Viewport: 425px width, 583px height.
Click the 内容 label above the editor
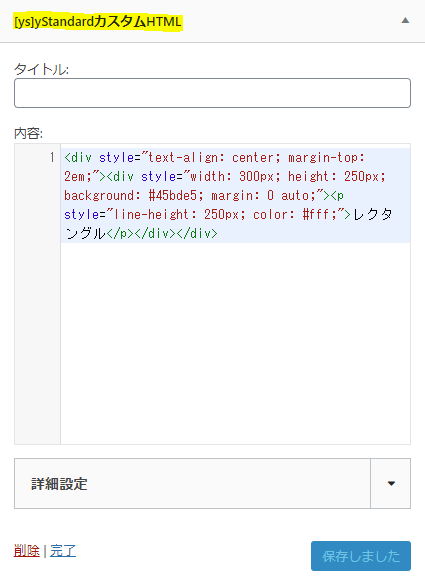[29, 133]
